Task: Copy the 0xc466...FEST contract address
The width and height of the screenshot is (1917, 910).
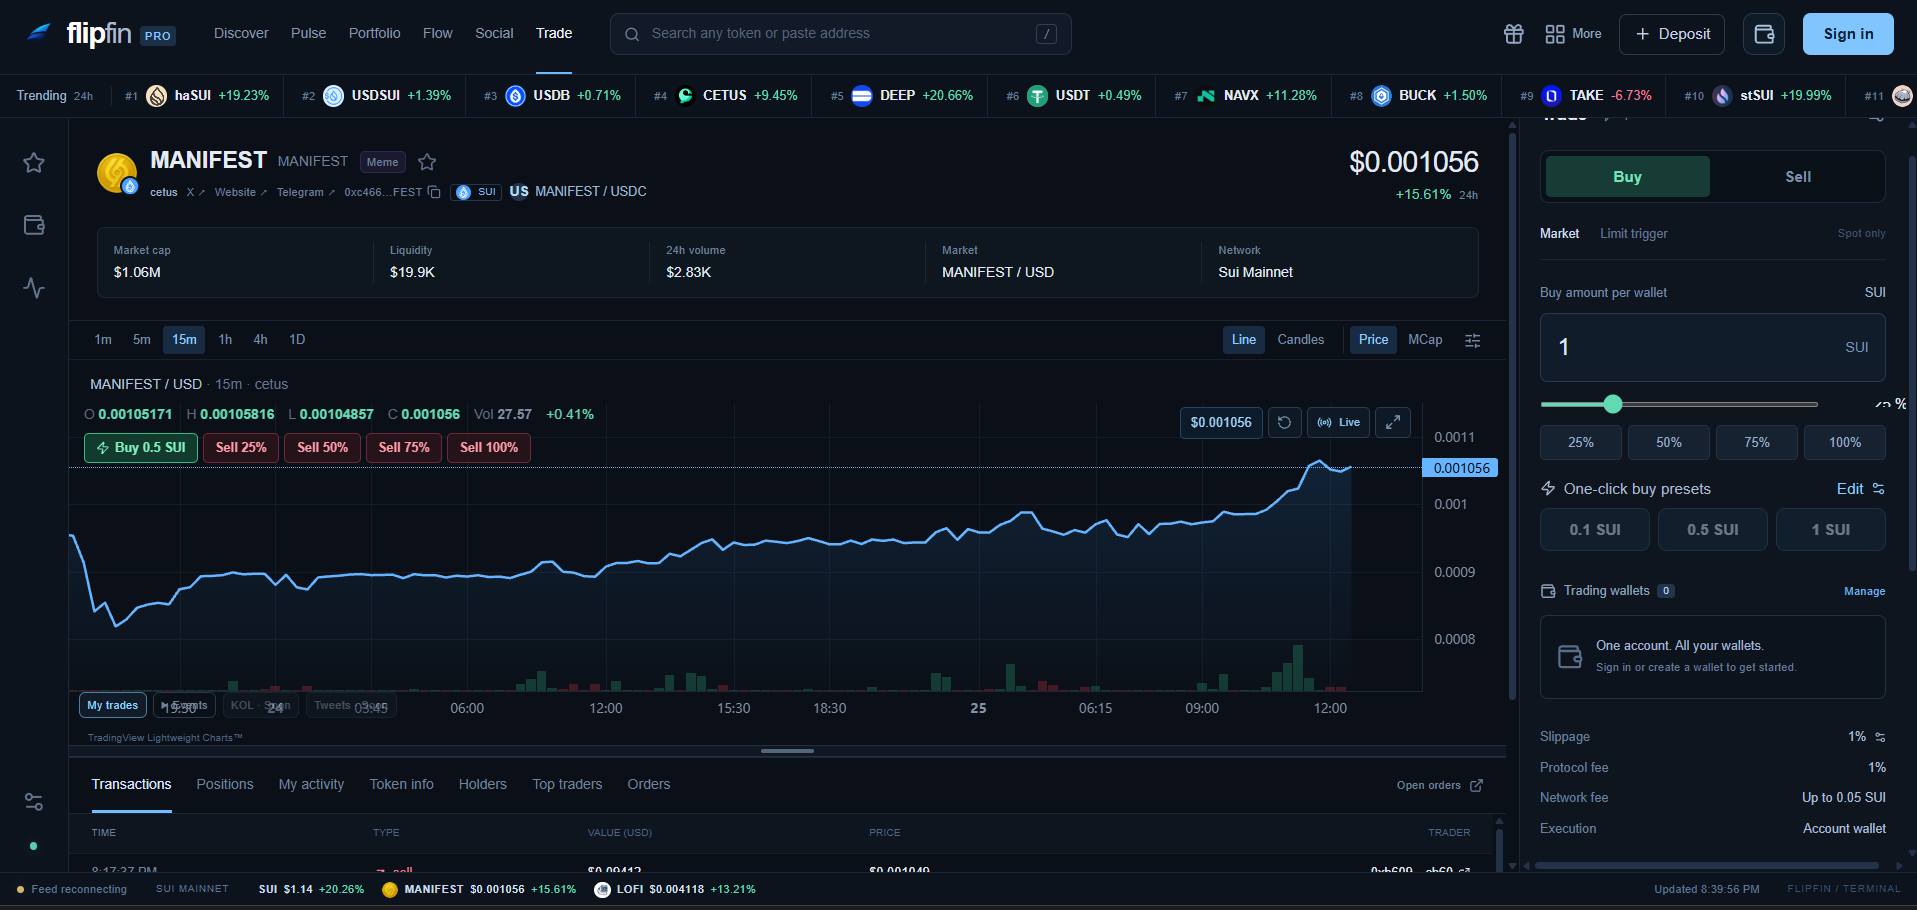Action: click(434, 192)
